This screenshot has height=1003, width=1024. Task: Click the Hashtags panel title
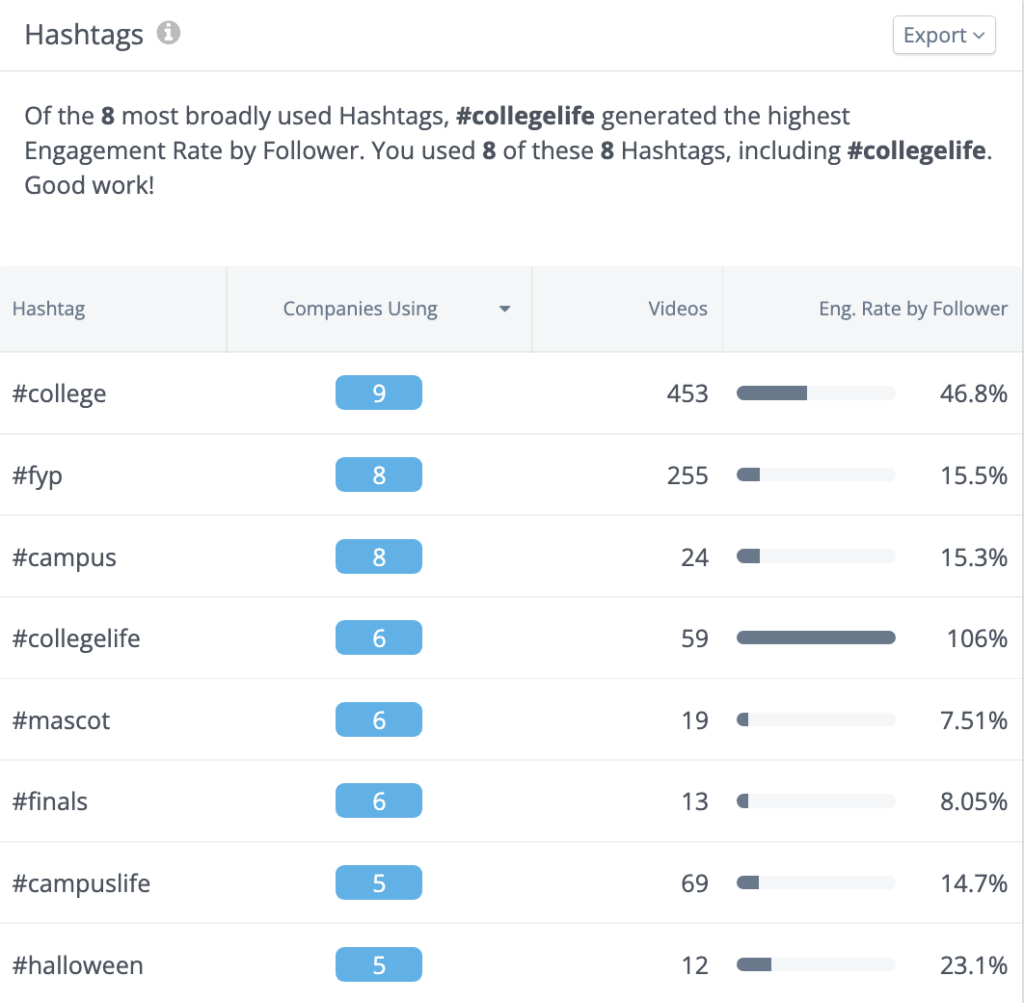tap(84, 35)
